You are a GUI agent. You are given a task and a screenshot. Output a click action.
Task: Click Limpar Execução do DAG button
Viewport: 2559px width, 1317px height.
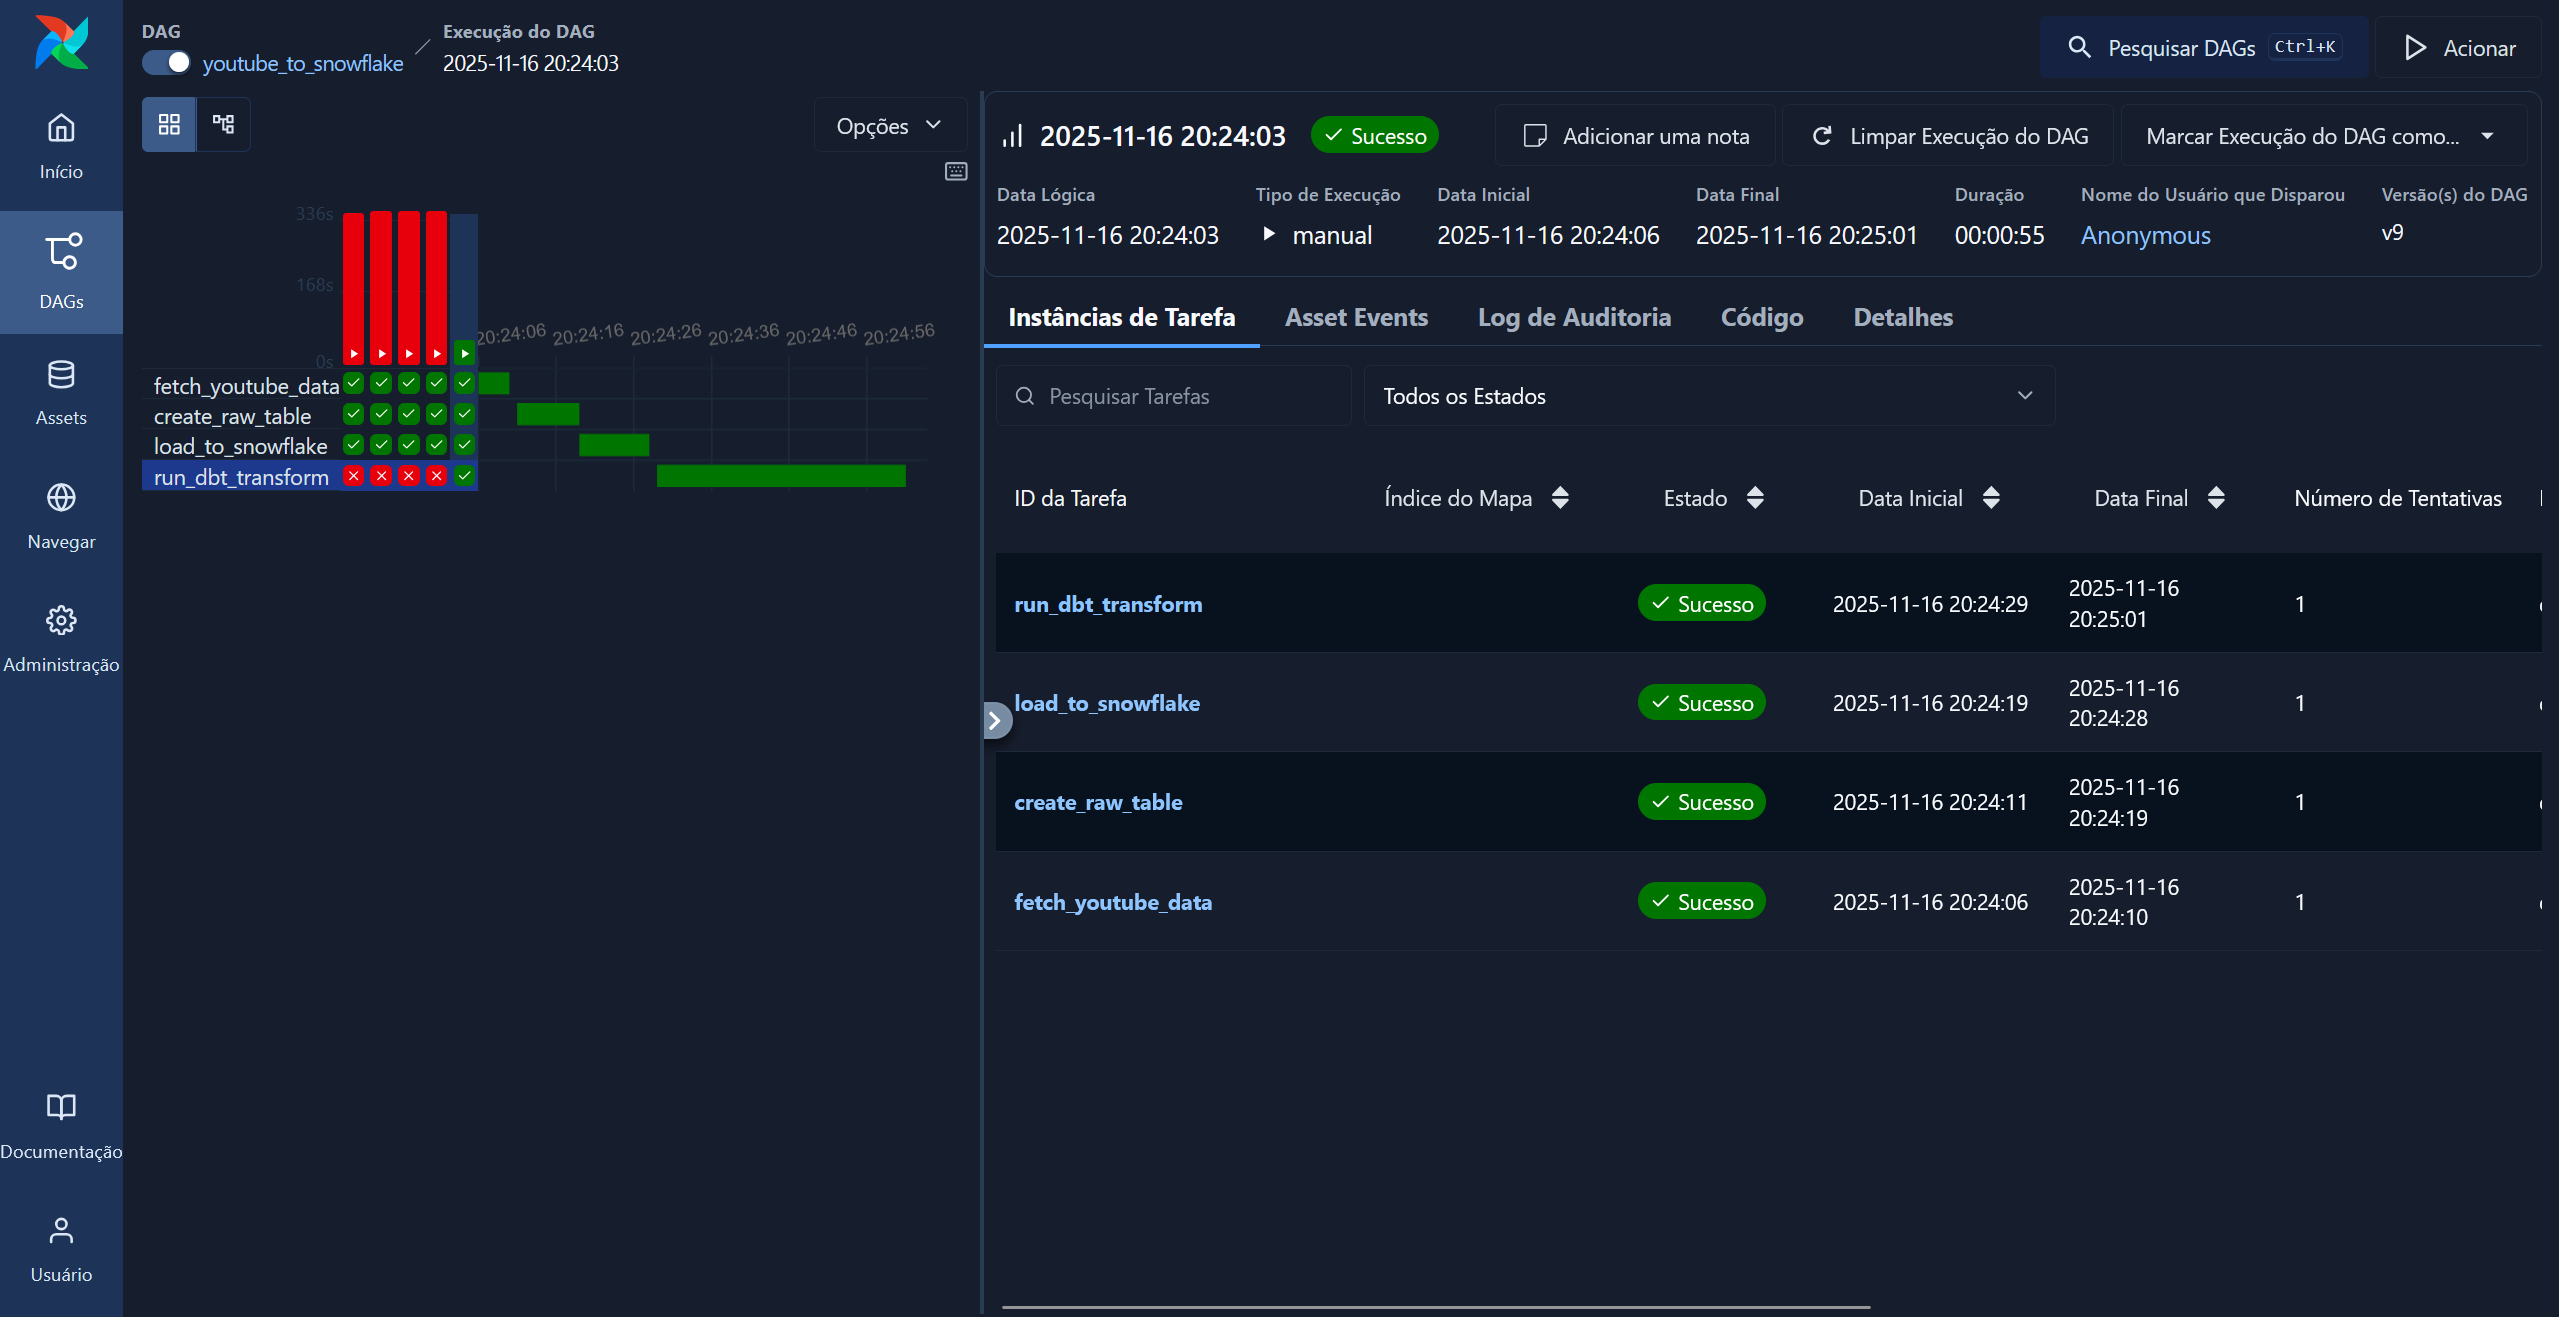point(1949,136)
